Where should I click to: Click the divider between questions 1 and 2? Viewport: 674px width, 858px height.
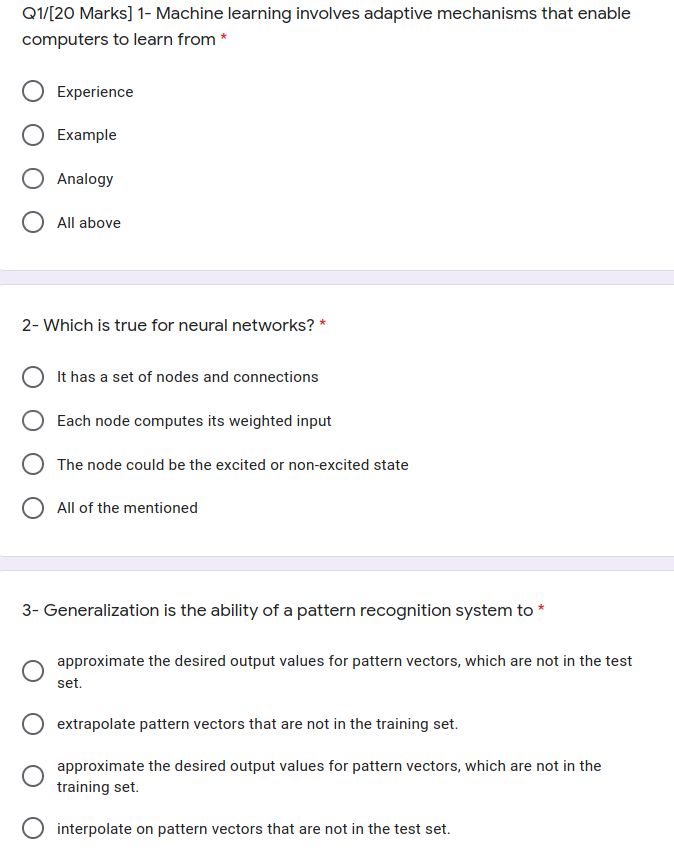tap(337, 276)
